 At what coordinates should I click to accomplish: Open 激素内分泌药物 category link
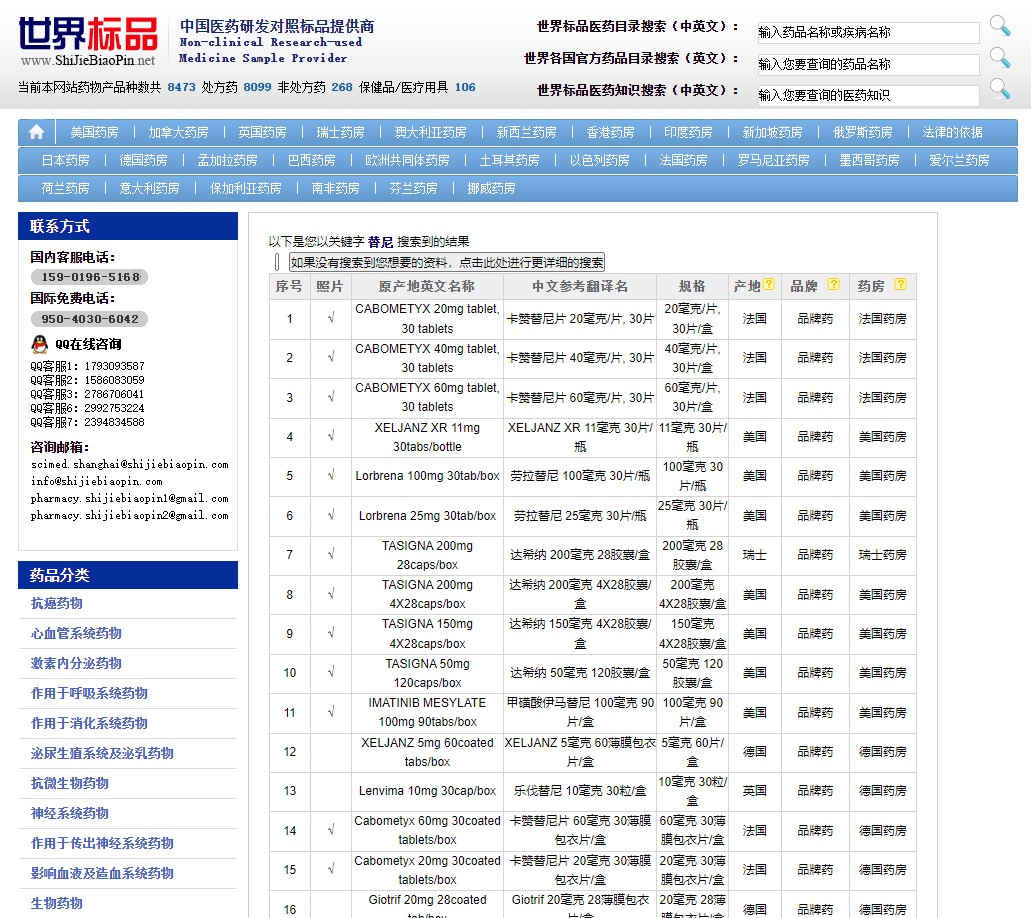[x=76, y=663]
